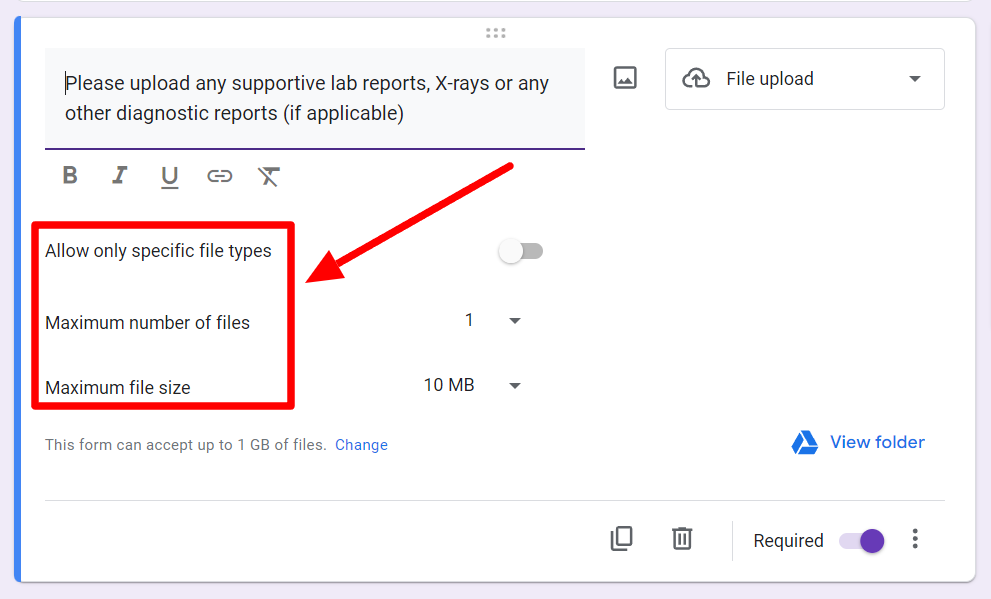Toggle Allow only specific file types
This screenshot has height=599, width=991.
(x=521, y=251)
